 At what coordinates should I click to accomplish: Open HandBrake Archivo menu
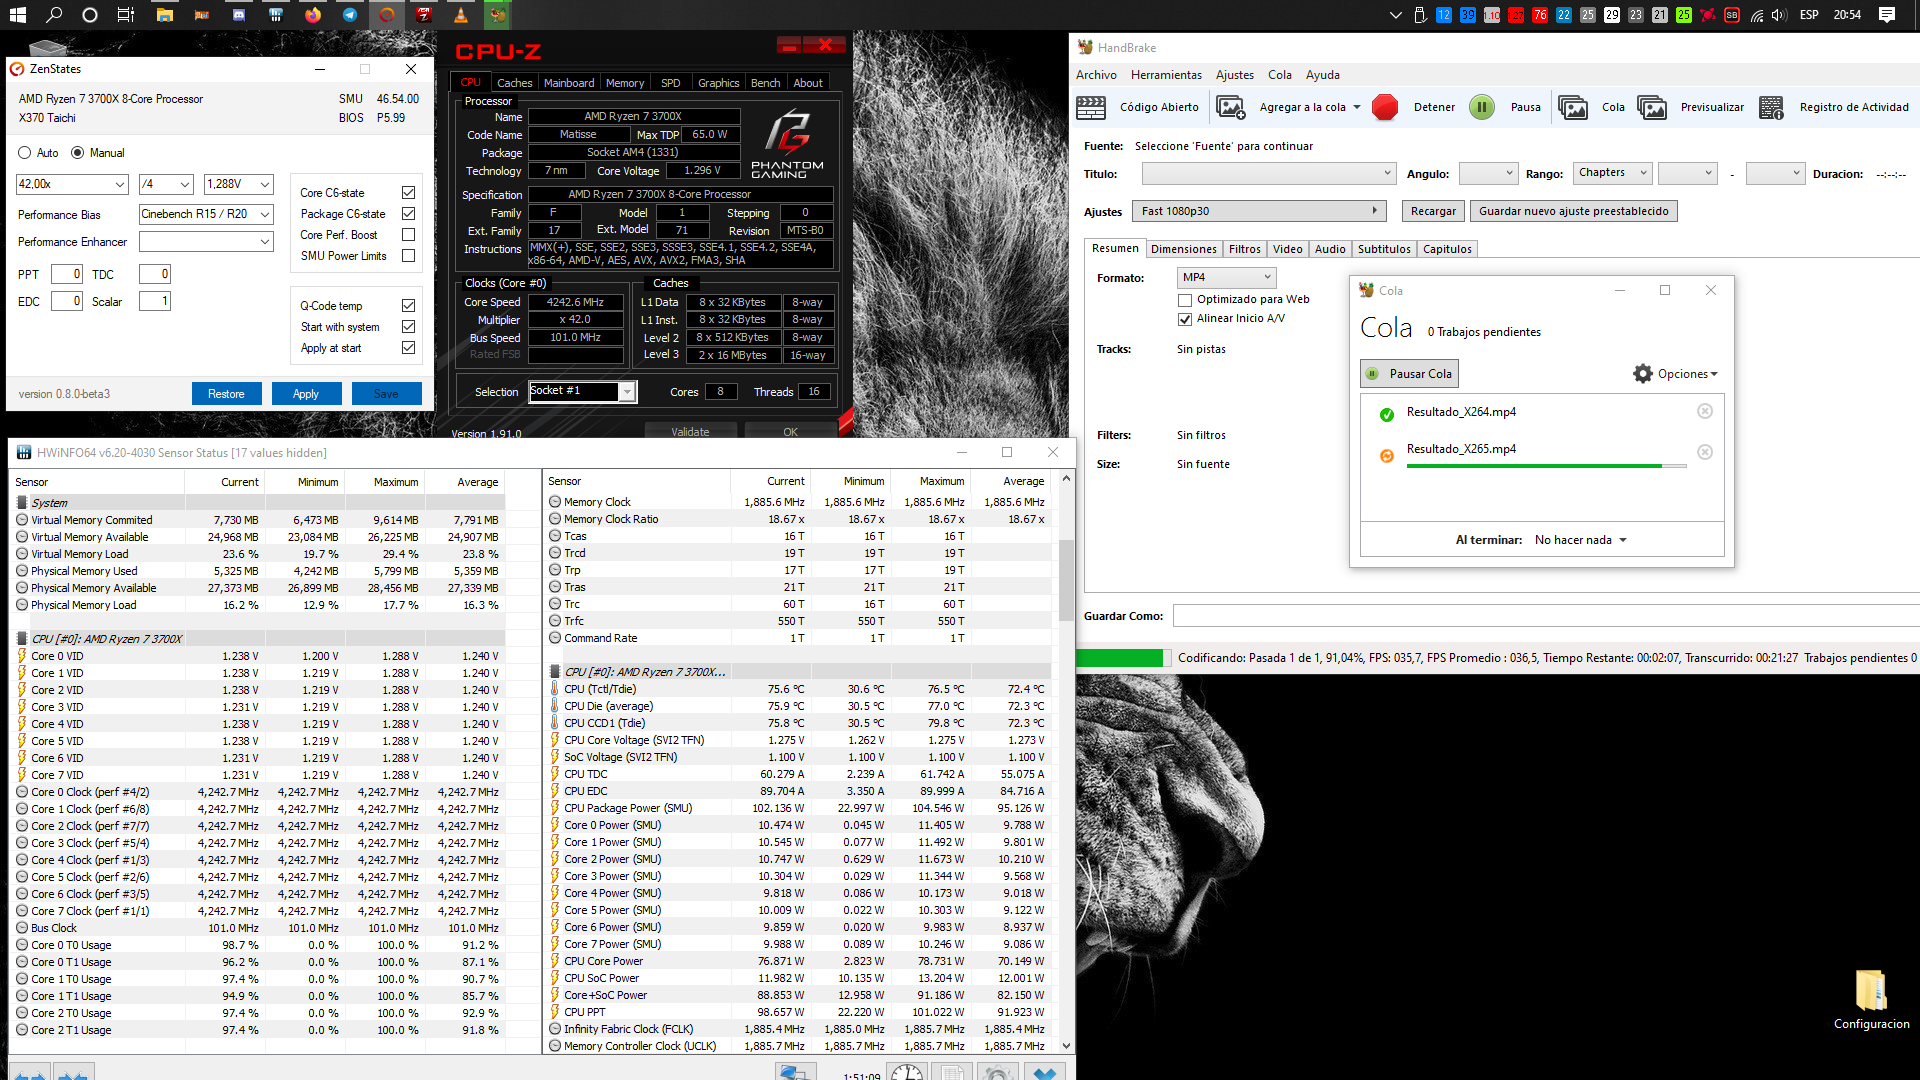click(1096, 75)
